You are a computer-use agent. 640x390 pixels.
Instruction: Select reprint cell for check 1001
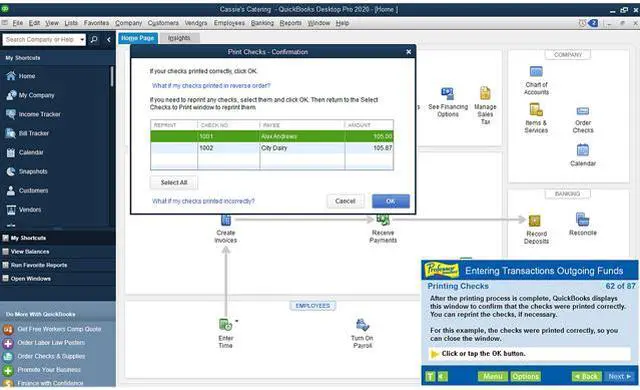point(174,136)
